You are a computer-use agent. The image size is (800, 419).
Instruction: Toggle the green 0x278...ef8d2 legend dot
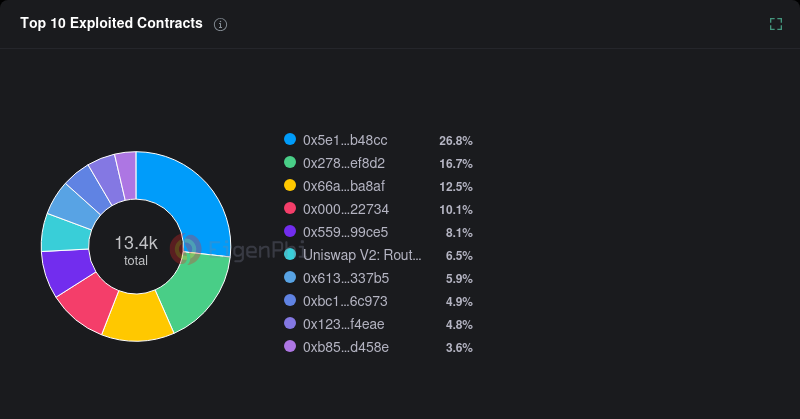290,163
